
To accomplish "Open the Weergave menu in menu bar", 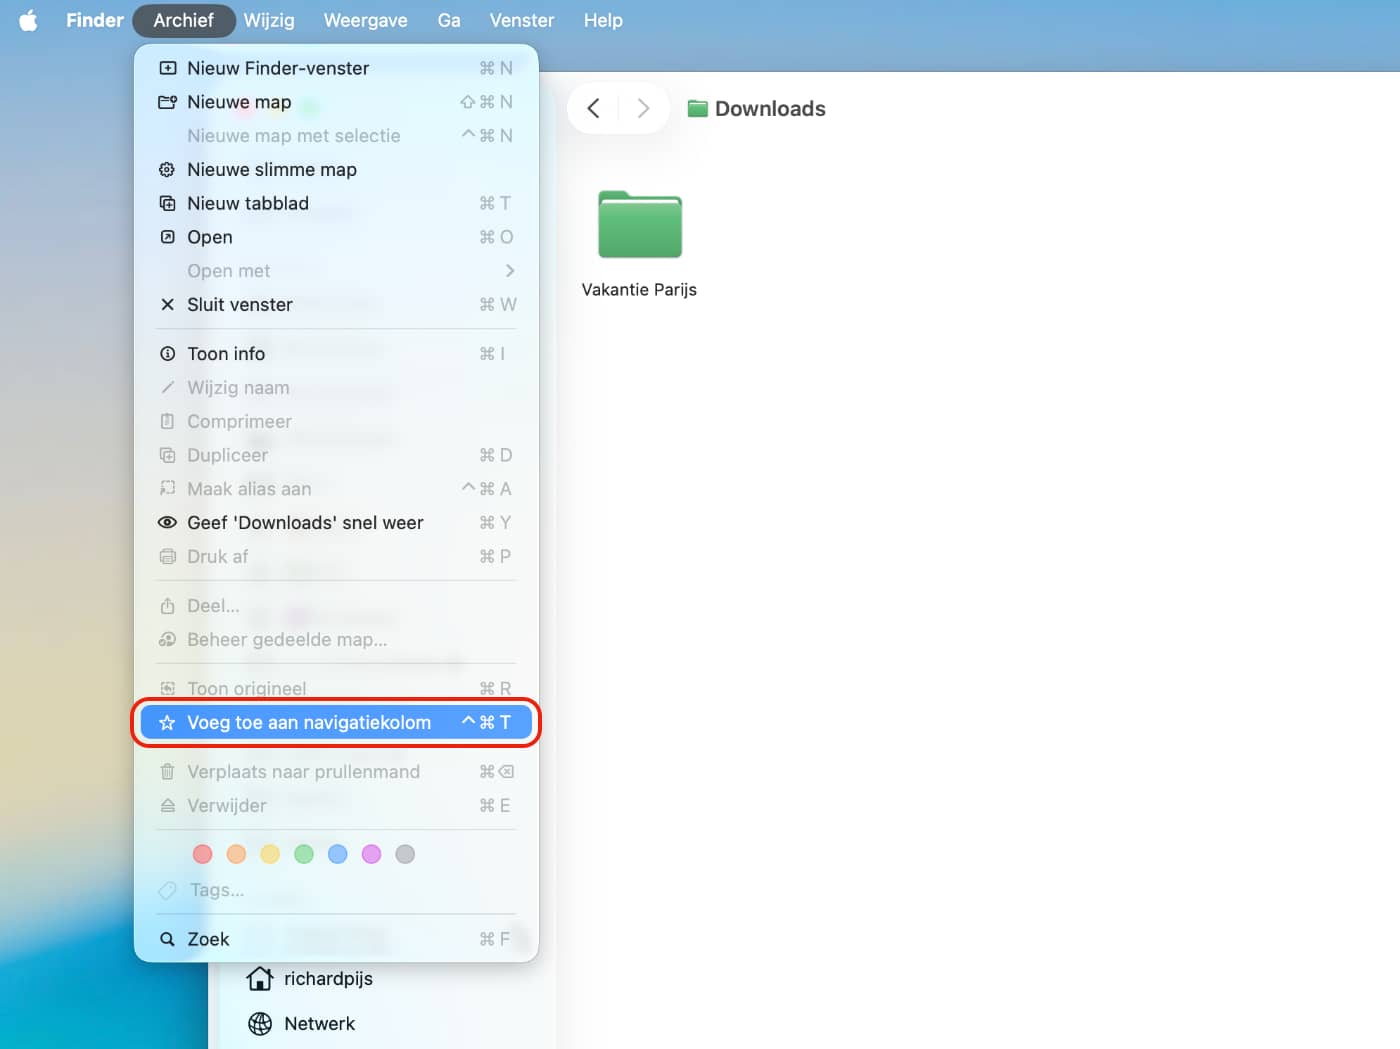I will (365, 20).
